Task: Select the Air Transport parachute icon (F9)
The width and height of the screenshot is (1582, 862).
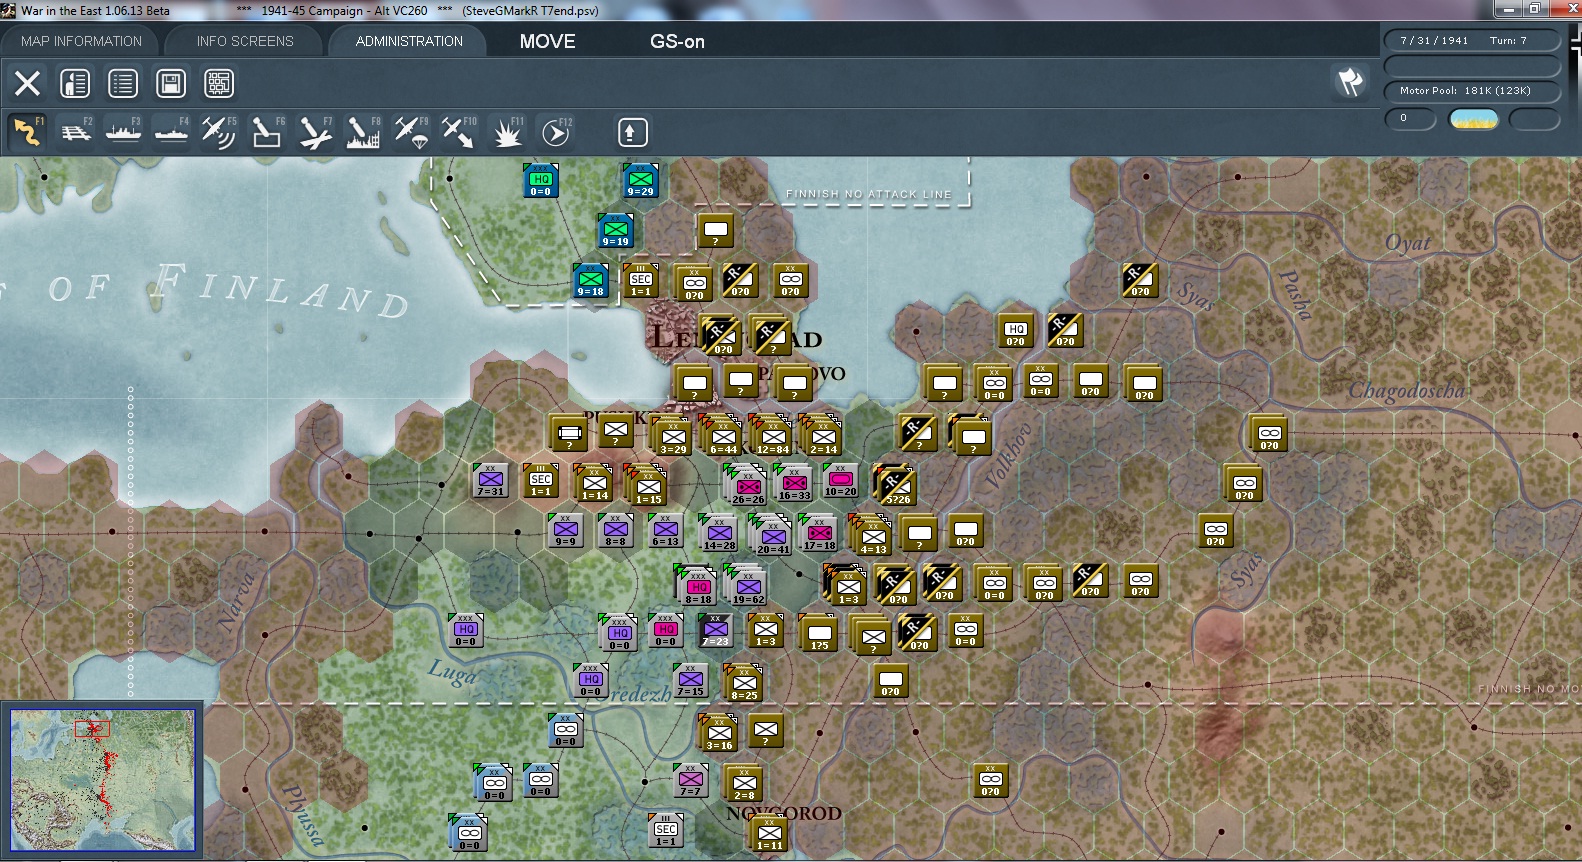Action: click(411, 132)
